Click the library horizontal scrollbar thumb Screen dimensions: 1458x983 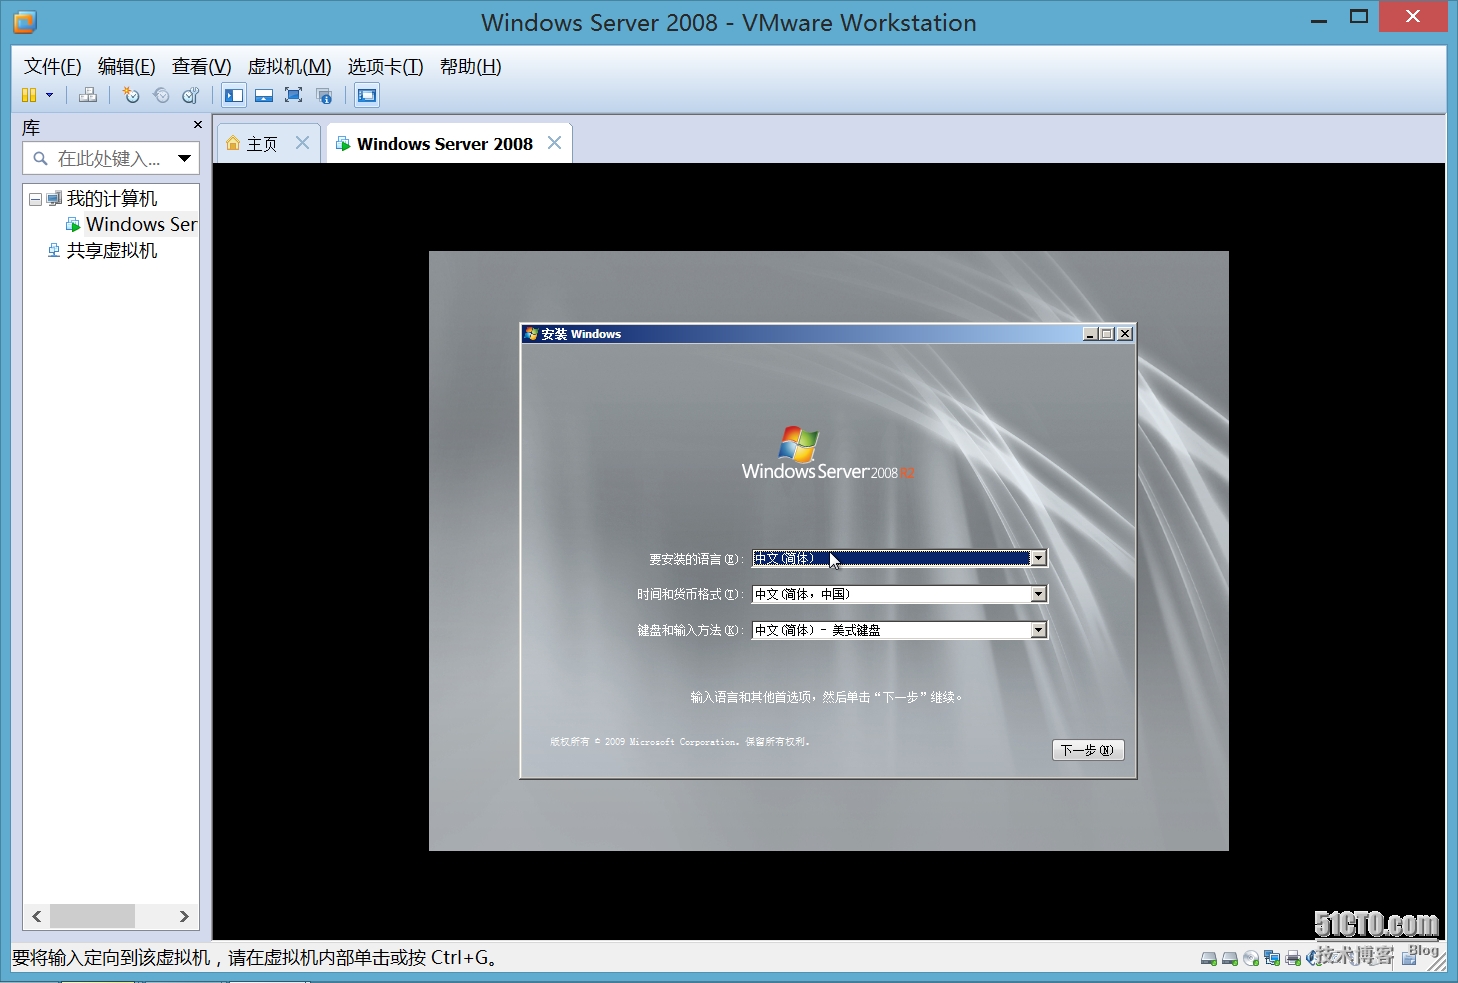tap(92, 916)
